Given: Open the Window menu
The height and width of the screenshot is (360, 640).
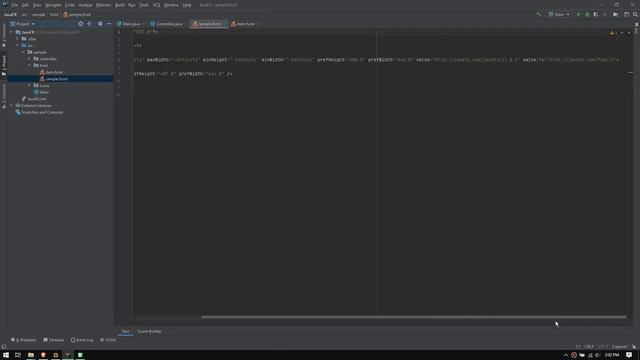Looking at the screenshot, I should (x=171, y=5).
